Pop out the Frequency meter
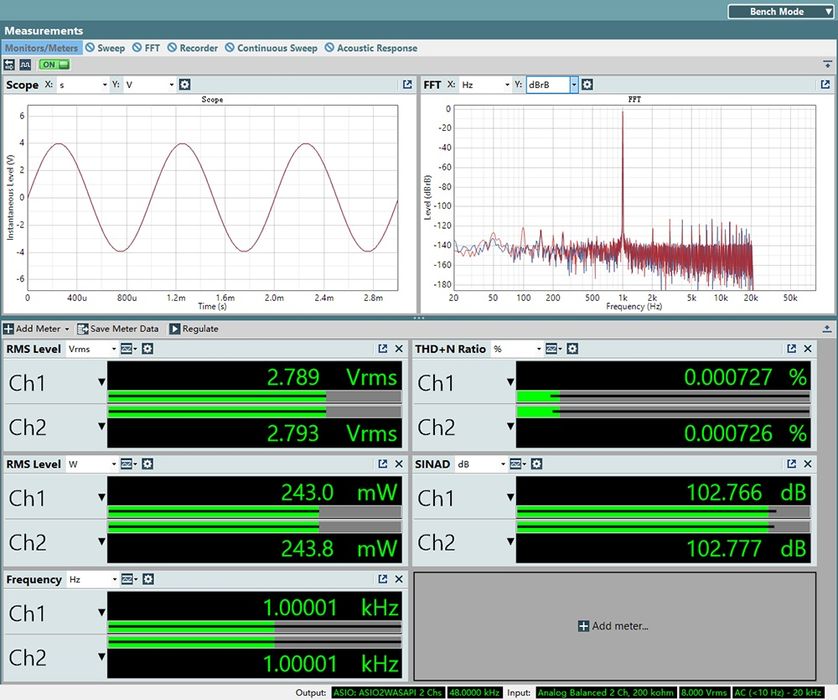Screen dimensions: 838x700 [x=383, y=579]
